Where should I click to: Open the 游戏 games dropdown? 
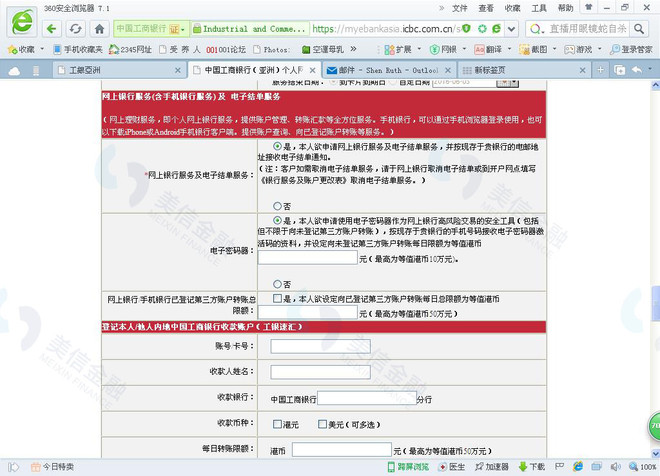pos(583,49)
